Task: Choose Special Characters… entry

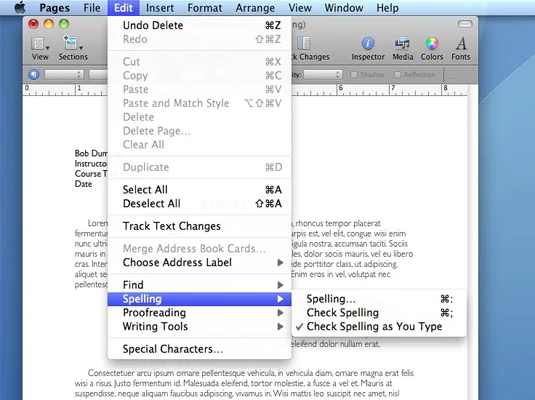Action: [x=199, y=349]
